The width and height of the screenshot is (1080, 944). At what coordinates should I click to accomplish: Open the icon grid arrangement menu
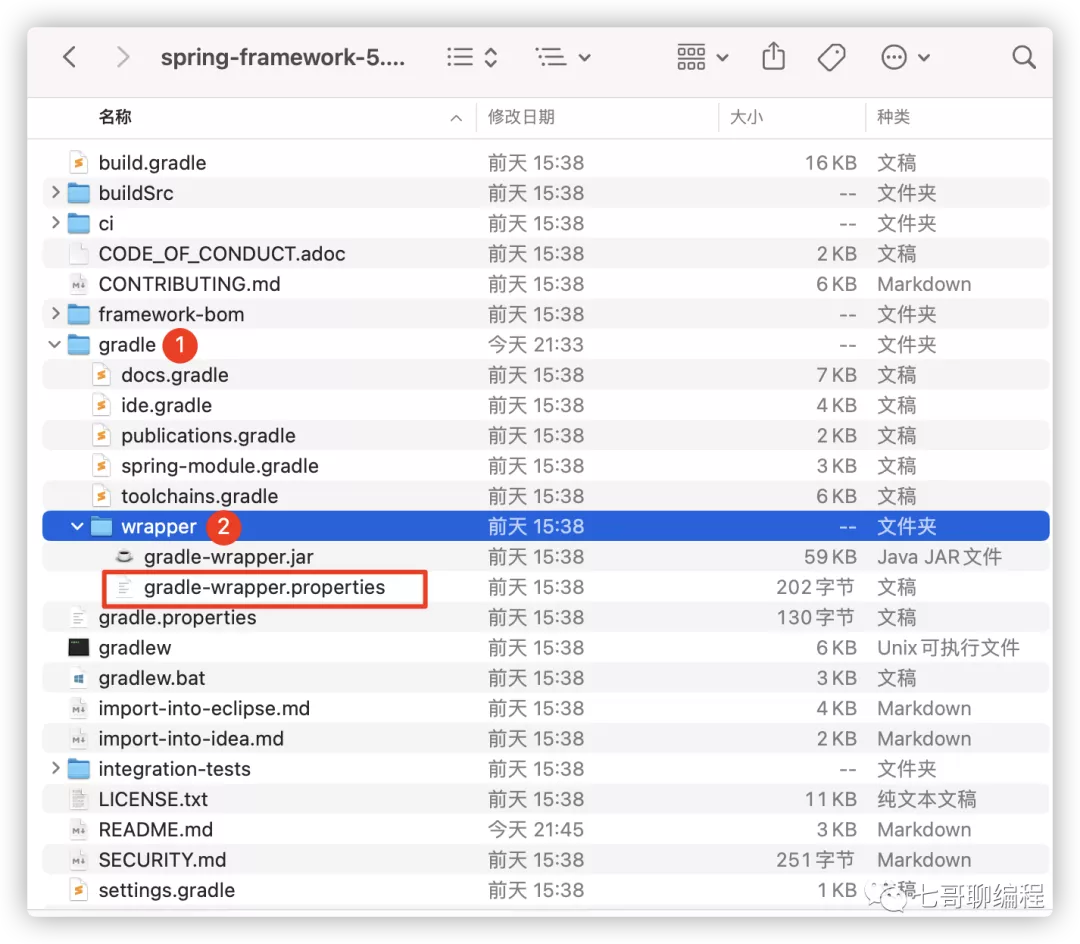702,57
